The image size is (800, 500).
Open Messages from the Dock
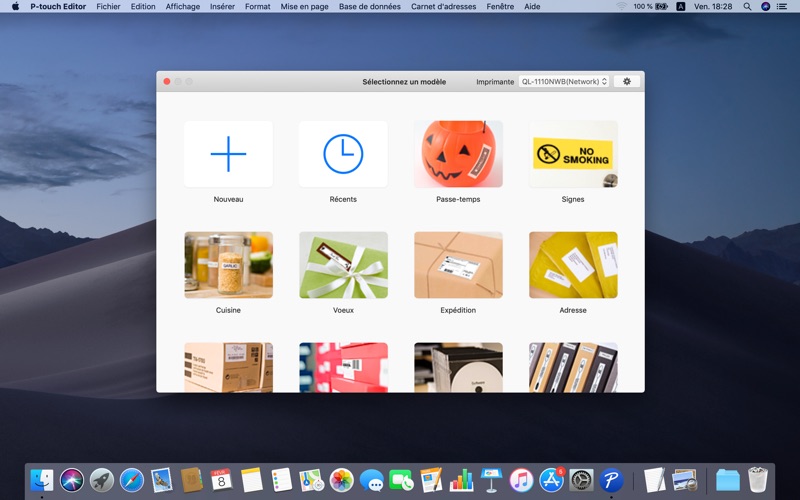[371, 480]
